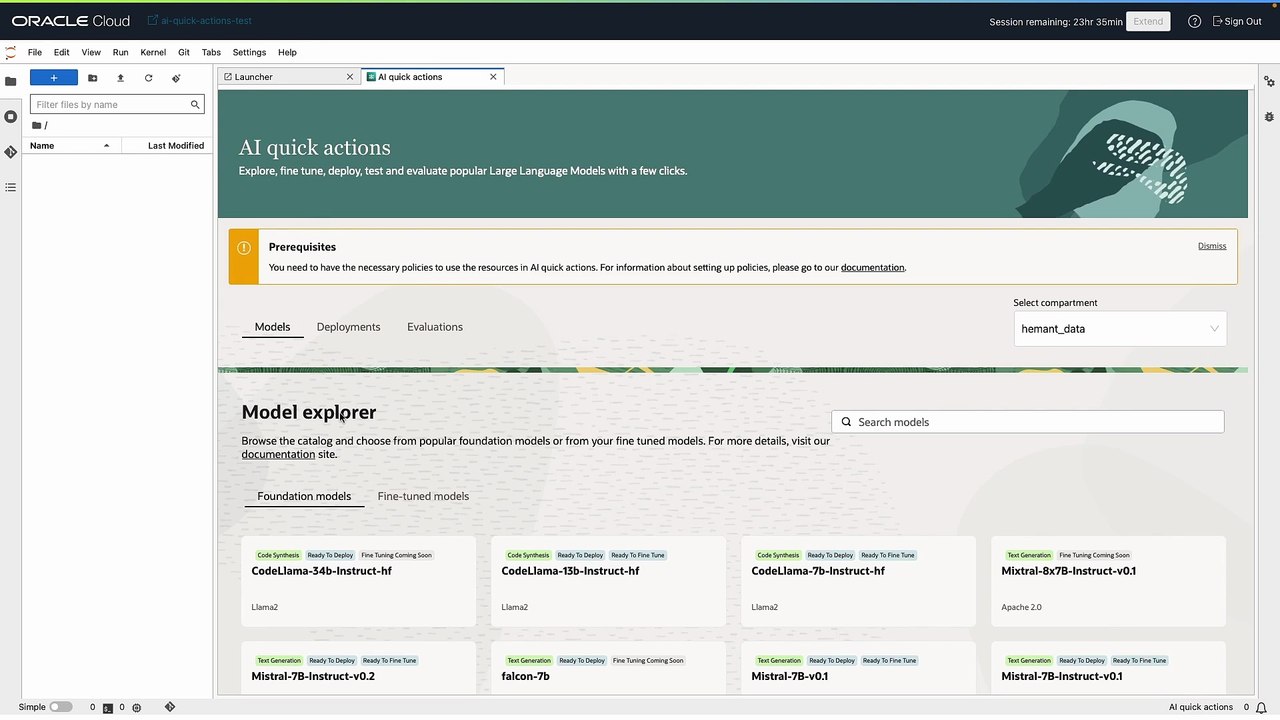Image resolution: width=1280 pixels, height=720 pixels.
Task: Close the AI quick actions tab
Action: click(x=493, y=77)
